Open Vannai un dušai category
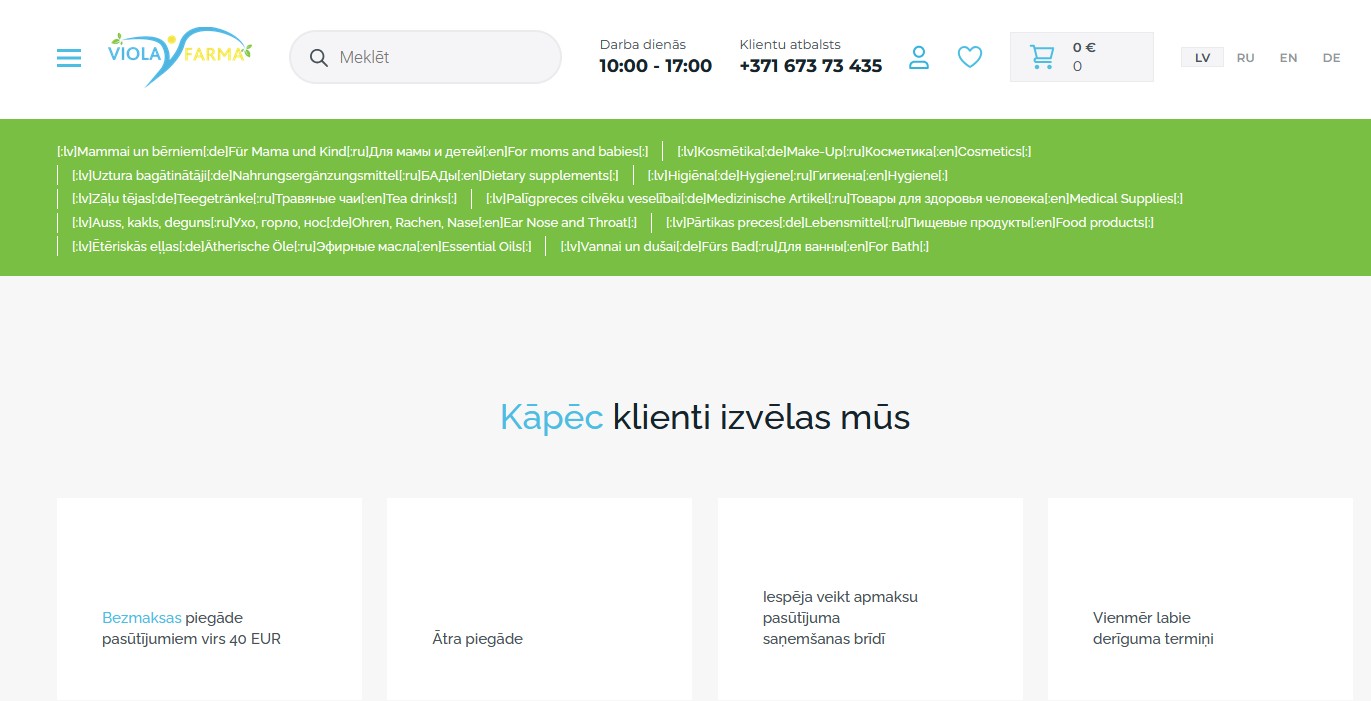This screenshot has height=701, width=1371. coord(745,247)
